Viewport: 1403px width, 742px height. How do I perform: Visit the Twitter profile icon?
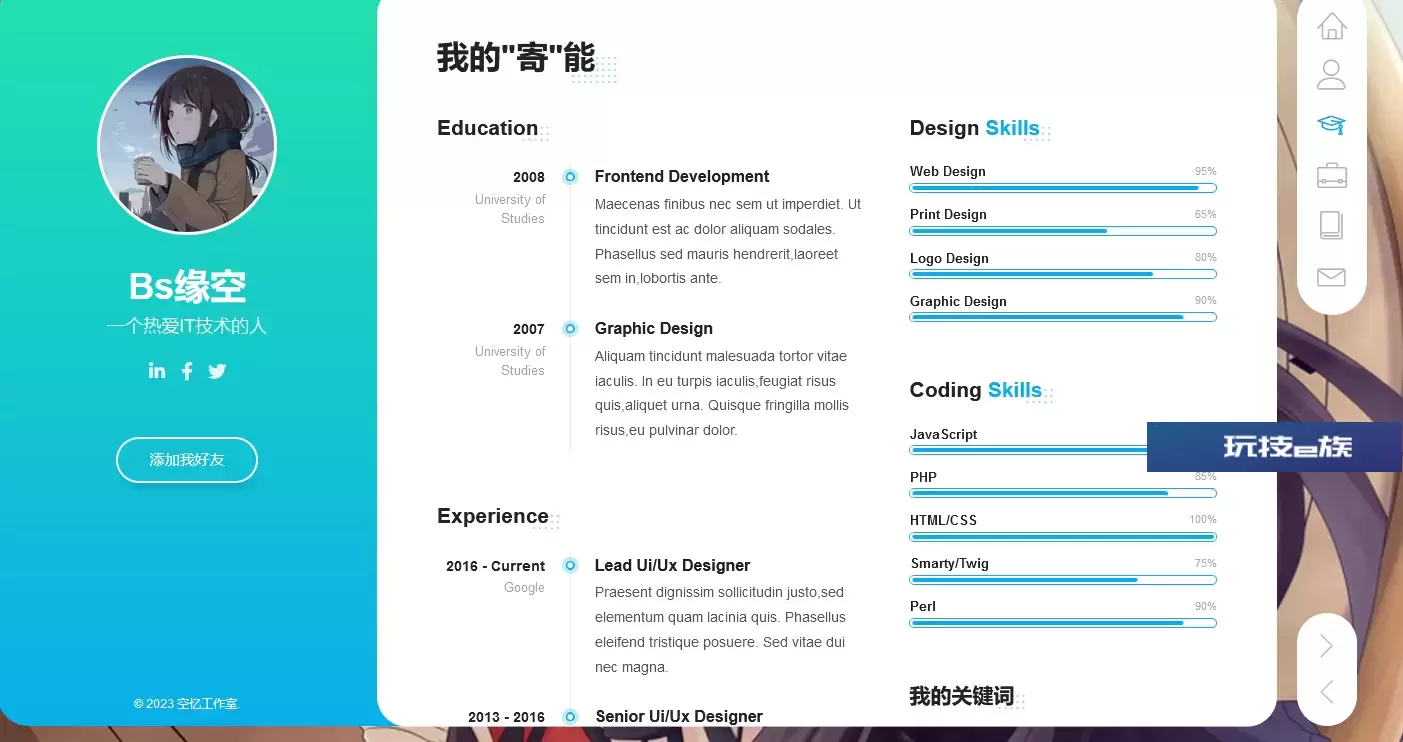tap(217, 371)
